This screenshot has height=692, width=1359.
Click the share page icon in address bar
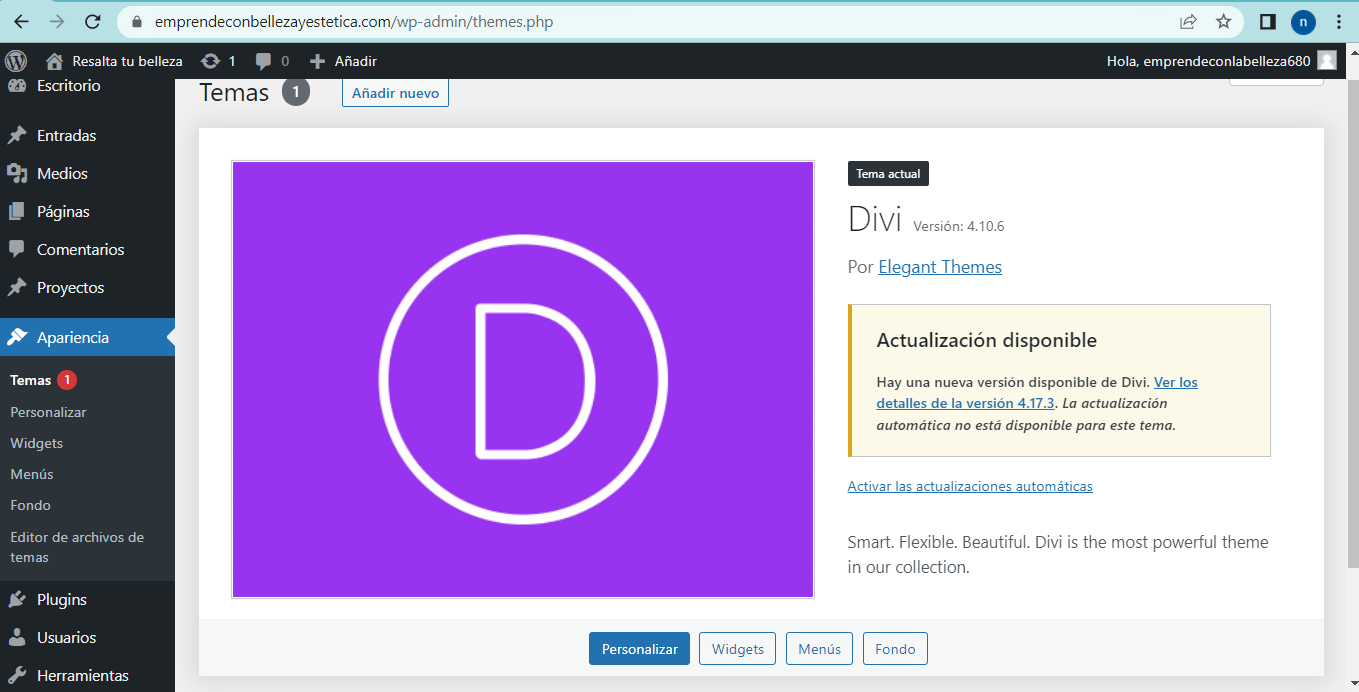point(1188,21)
